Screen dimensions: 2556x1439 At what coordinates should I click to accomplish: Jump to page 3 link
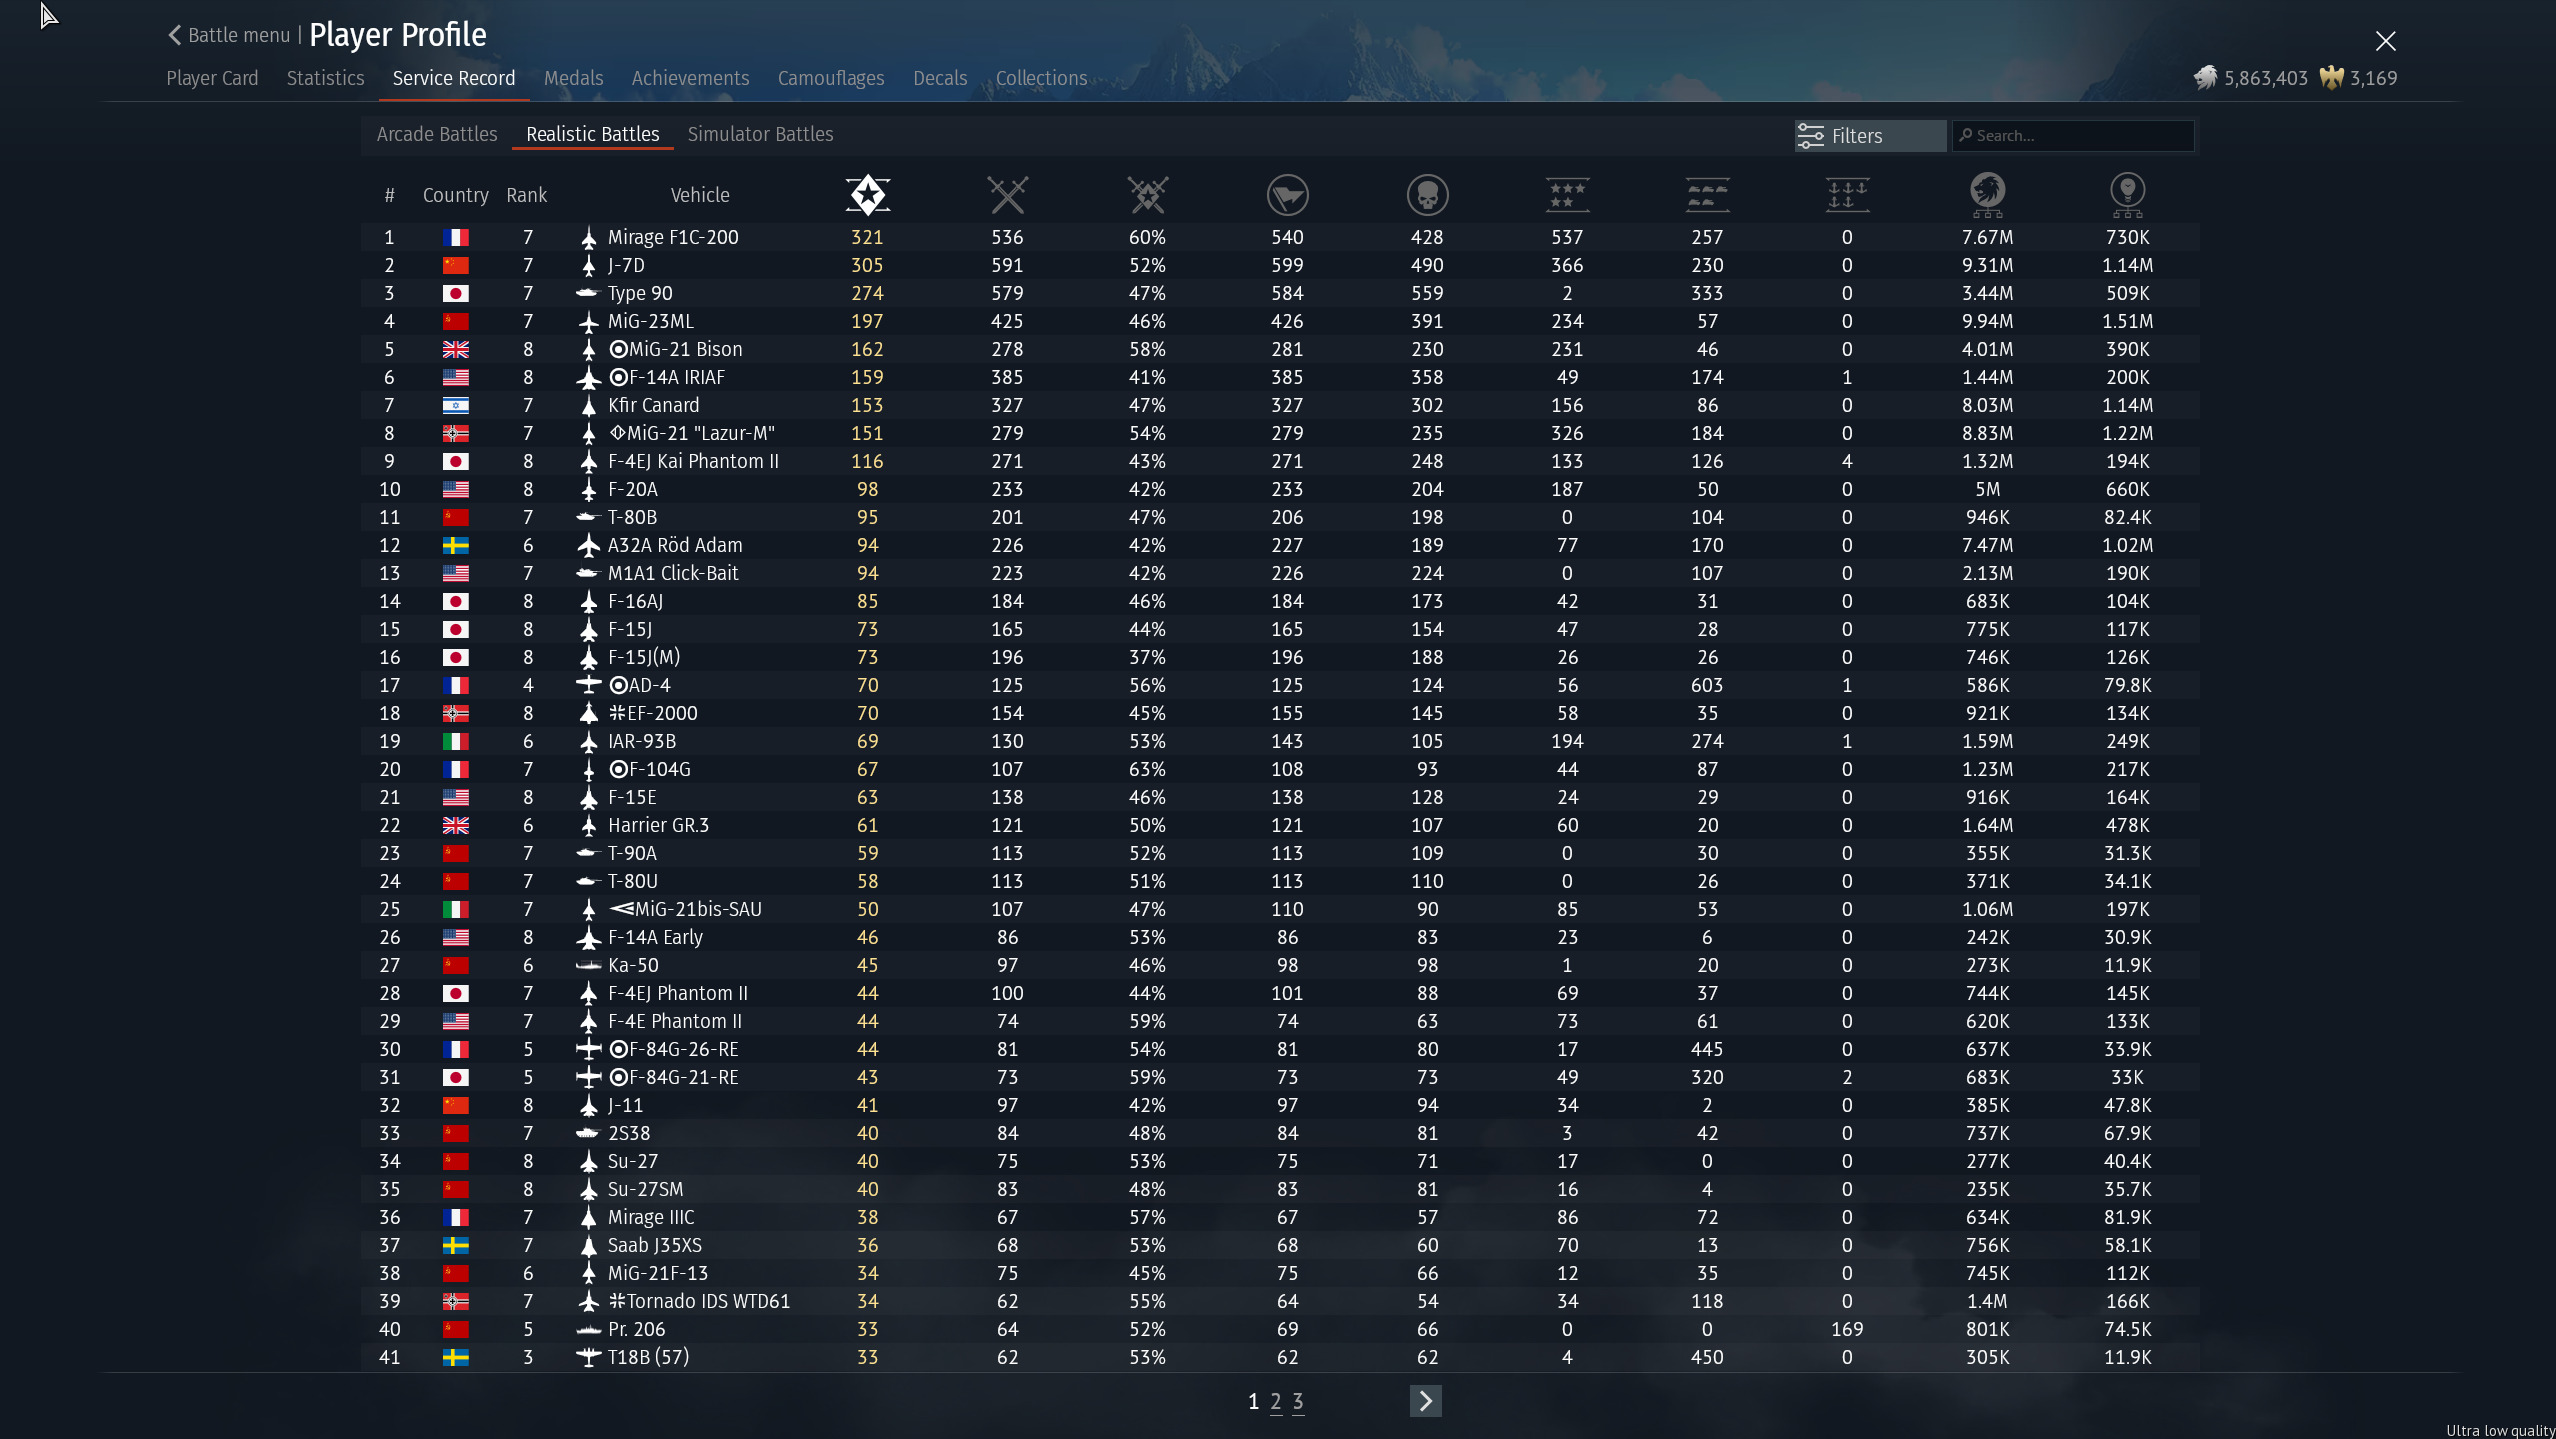(1297, 1401)
